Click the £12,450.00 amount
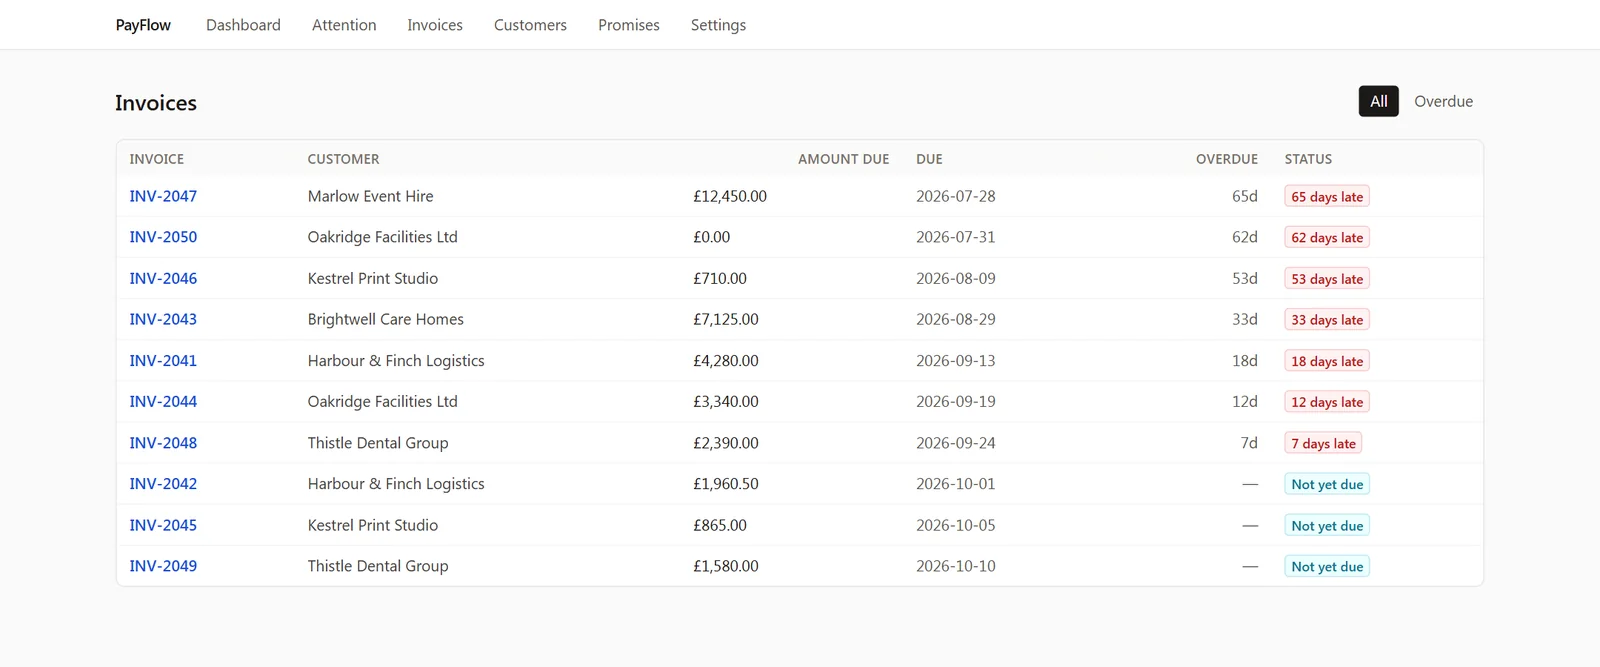 [730, 196]
